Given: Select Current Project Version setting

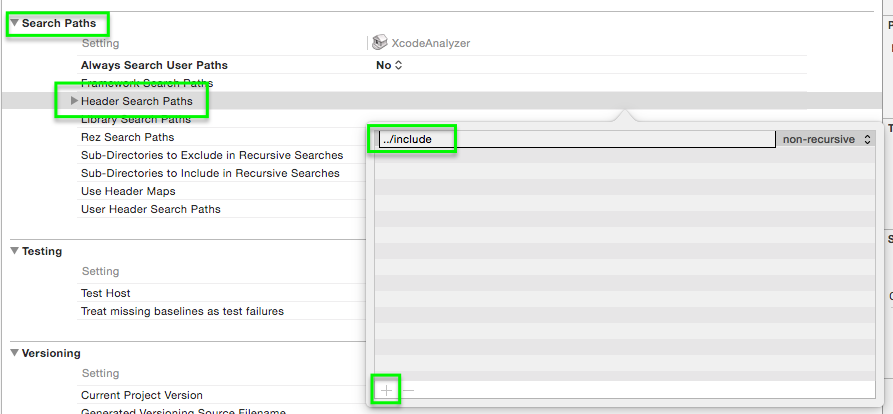Looking at the screenshot, I should (141, 395).
